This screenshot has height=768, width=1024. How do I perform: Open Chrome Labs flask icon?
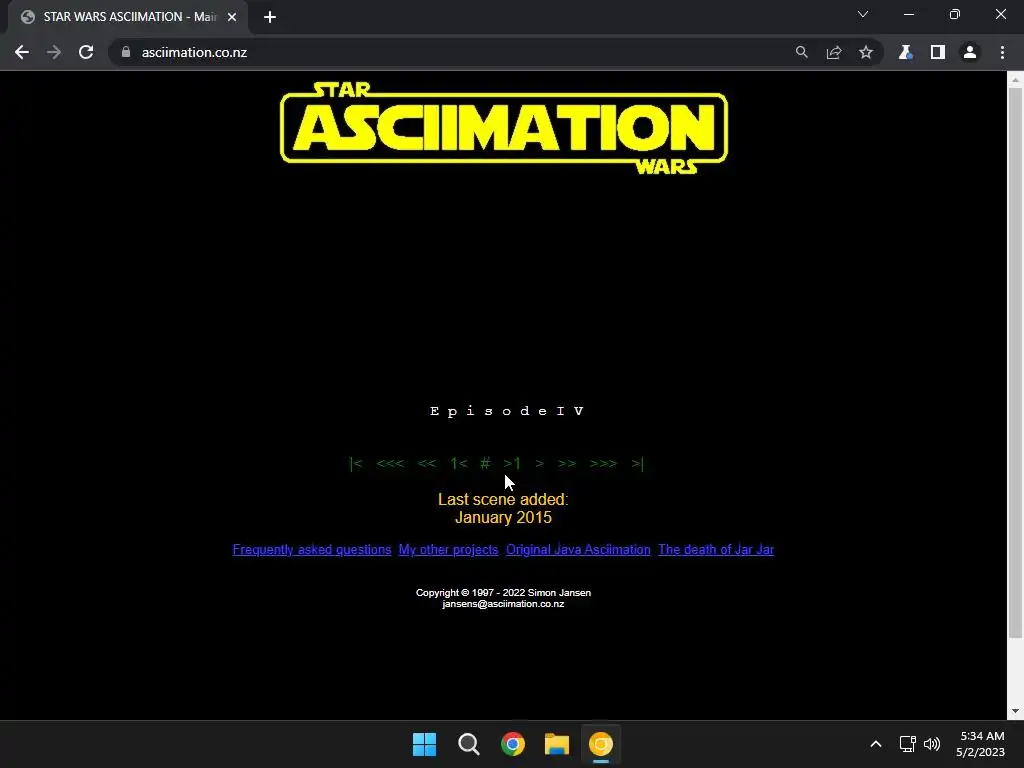pos(905,52)
